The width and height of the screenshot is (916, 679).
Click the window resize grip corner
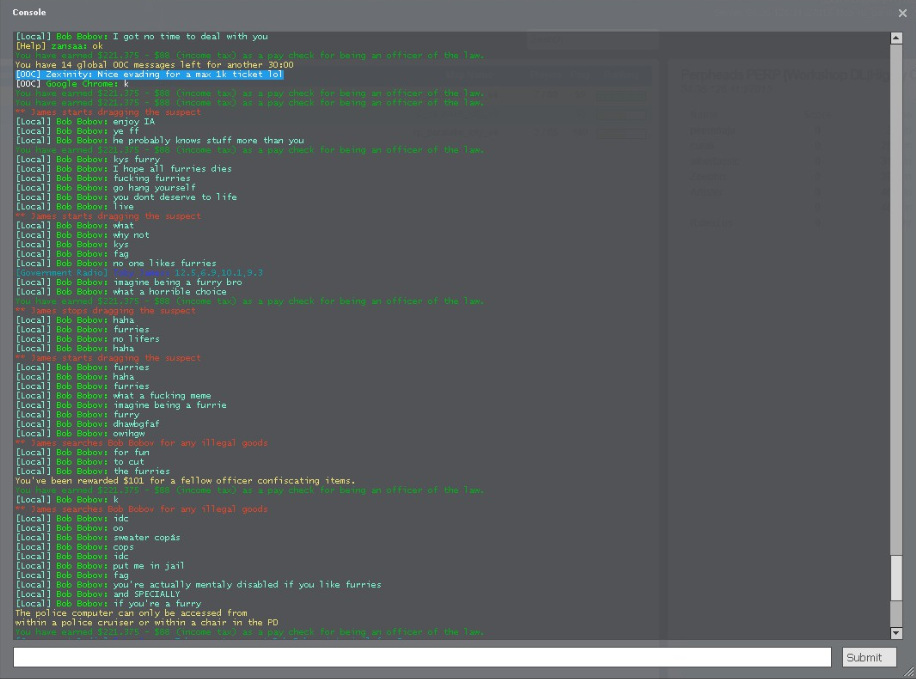[x=908, y=673]
